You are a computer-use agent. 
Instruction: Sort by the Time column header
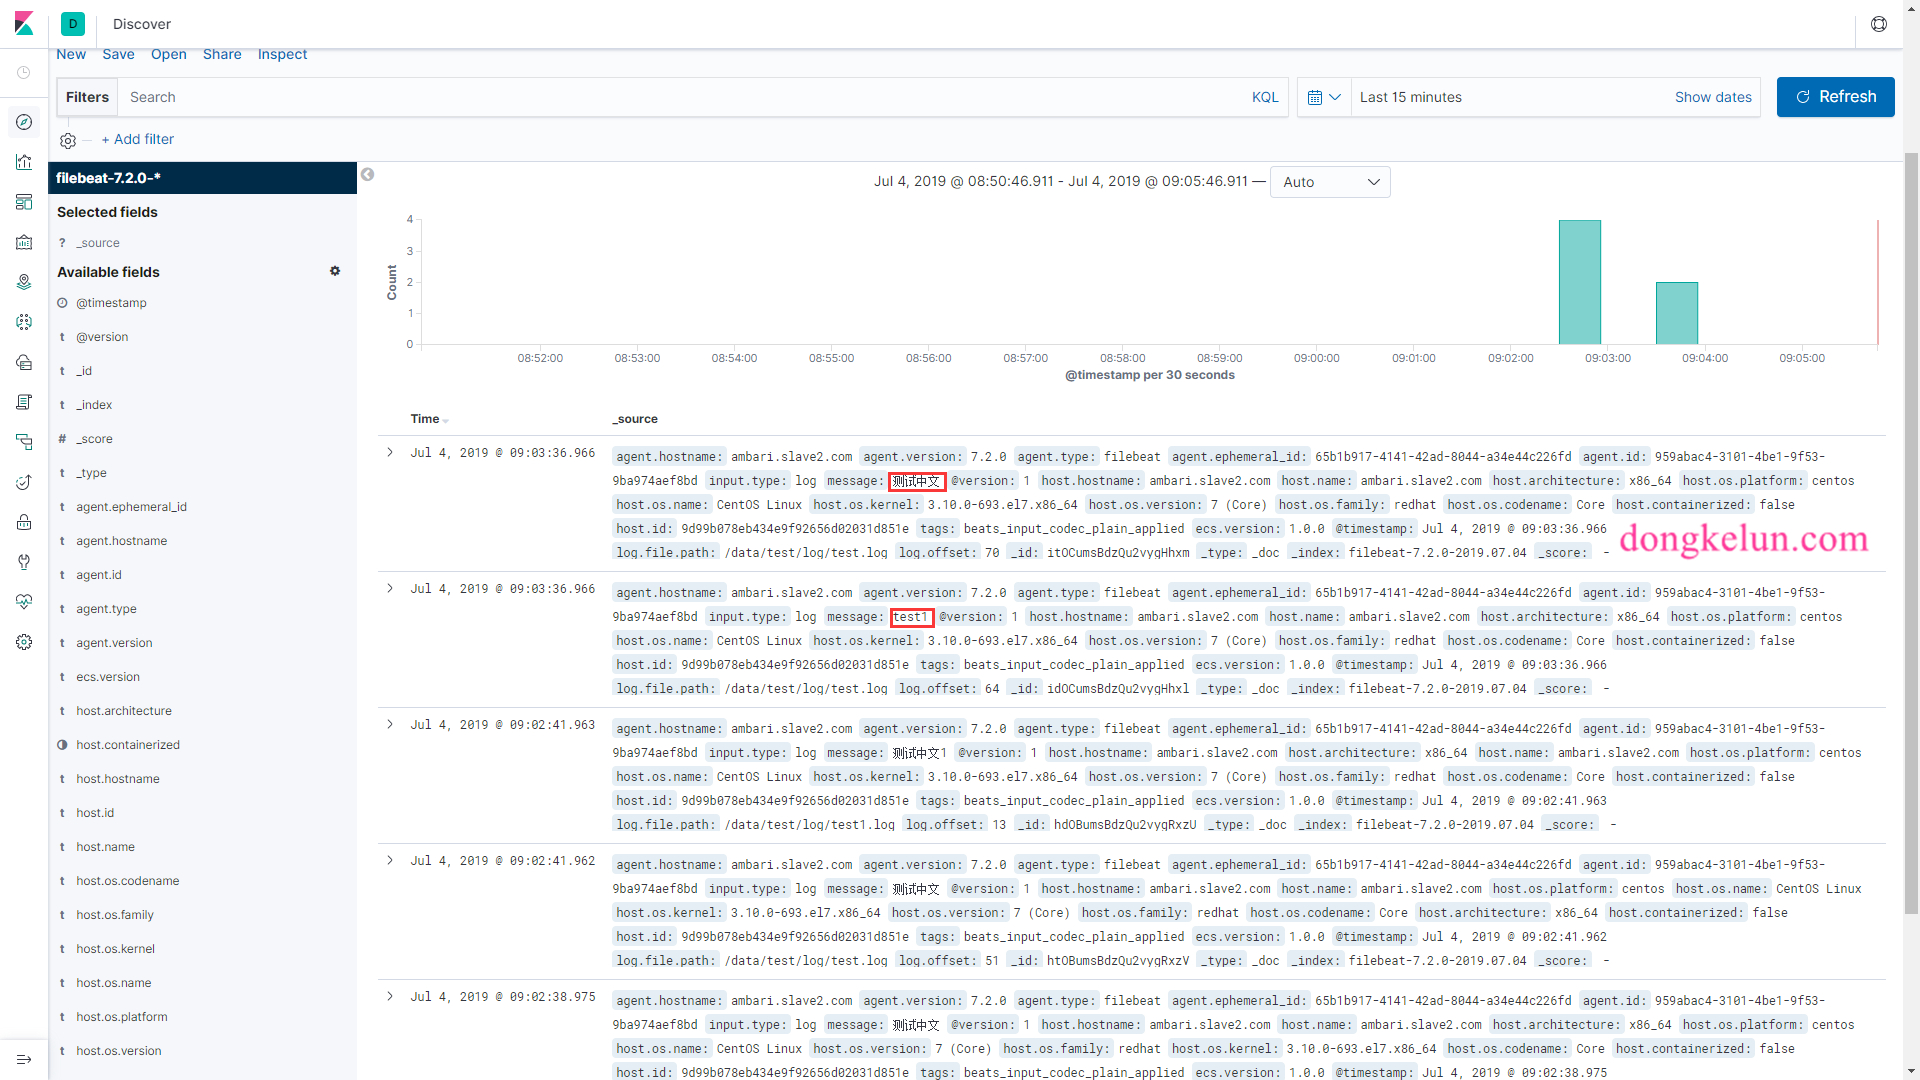[x=429, y=419]
